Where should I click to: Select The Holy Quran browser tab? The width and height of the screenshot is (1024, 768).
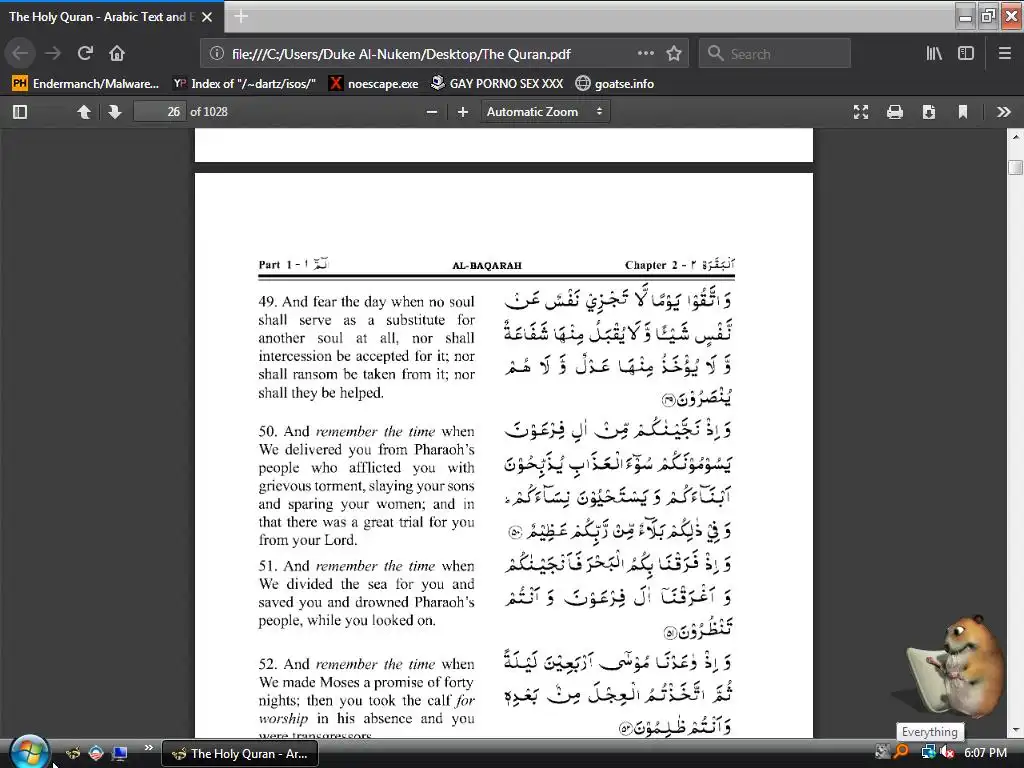(x=111, y=17)
